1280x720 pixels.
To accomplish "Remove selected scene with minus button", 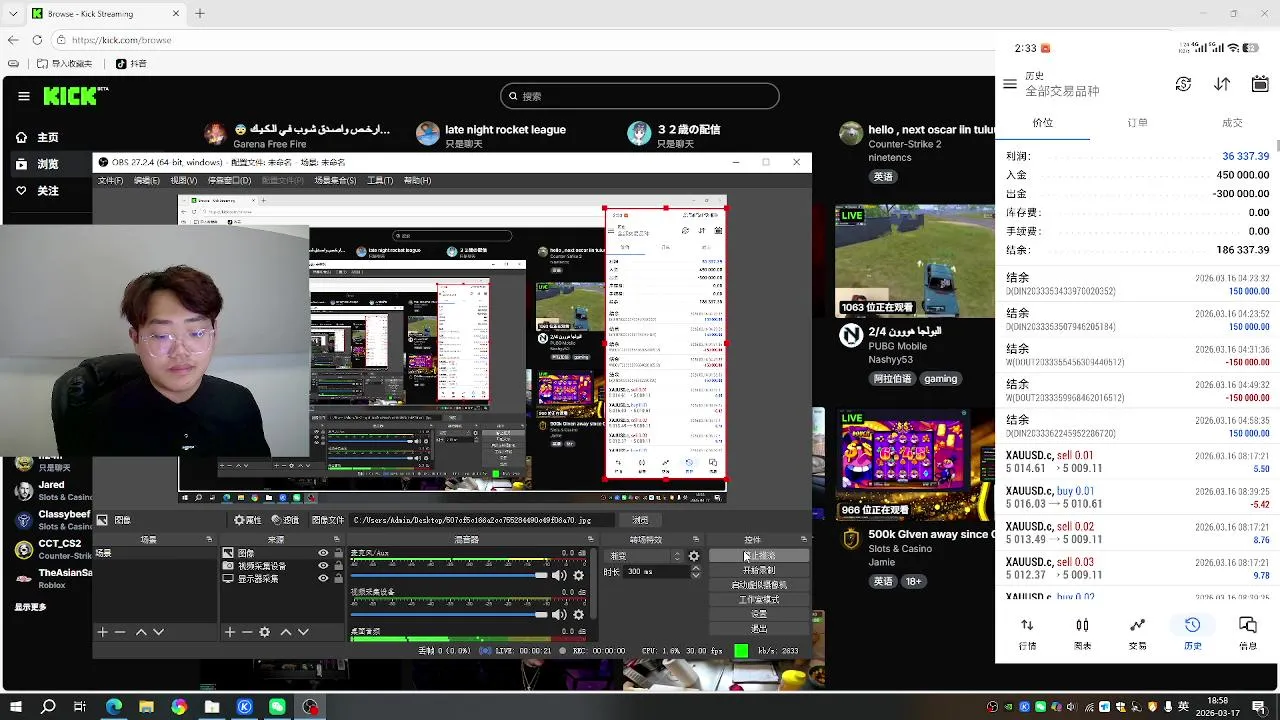I will coord(120,632).
